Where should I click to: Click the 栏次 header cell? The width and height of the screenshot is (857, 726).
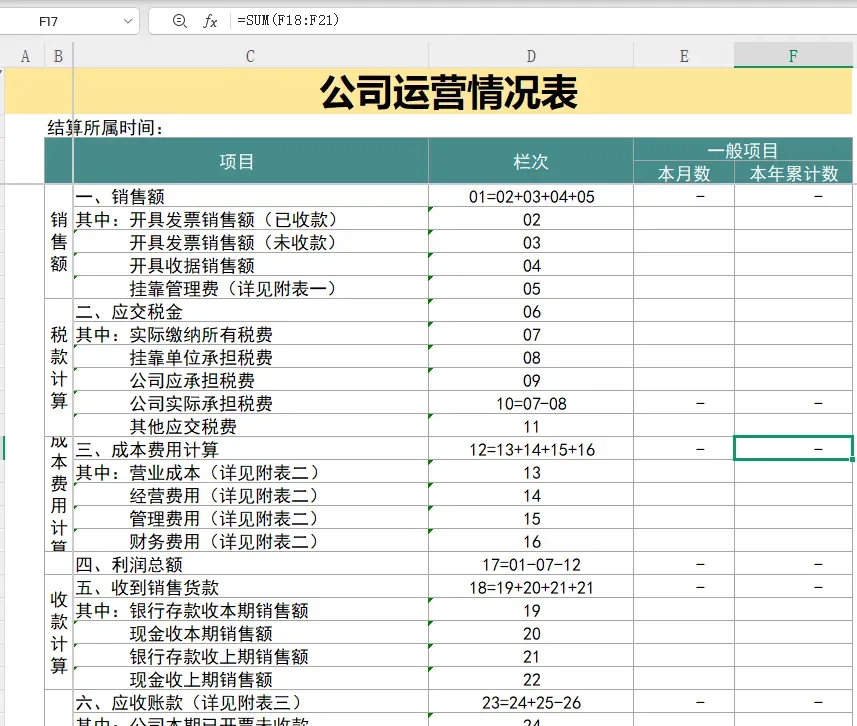tap(531, 161)
